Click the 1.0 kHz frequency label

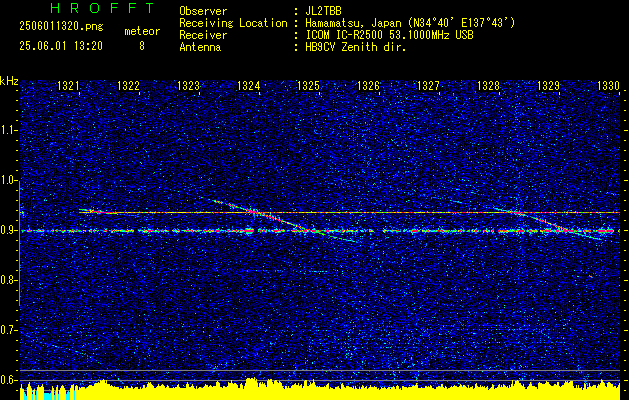(9, 181)
